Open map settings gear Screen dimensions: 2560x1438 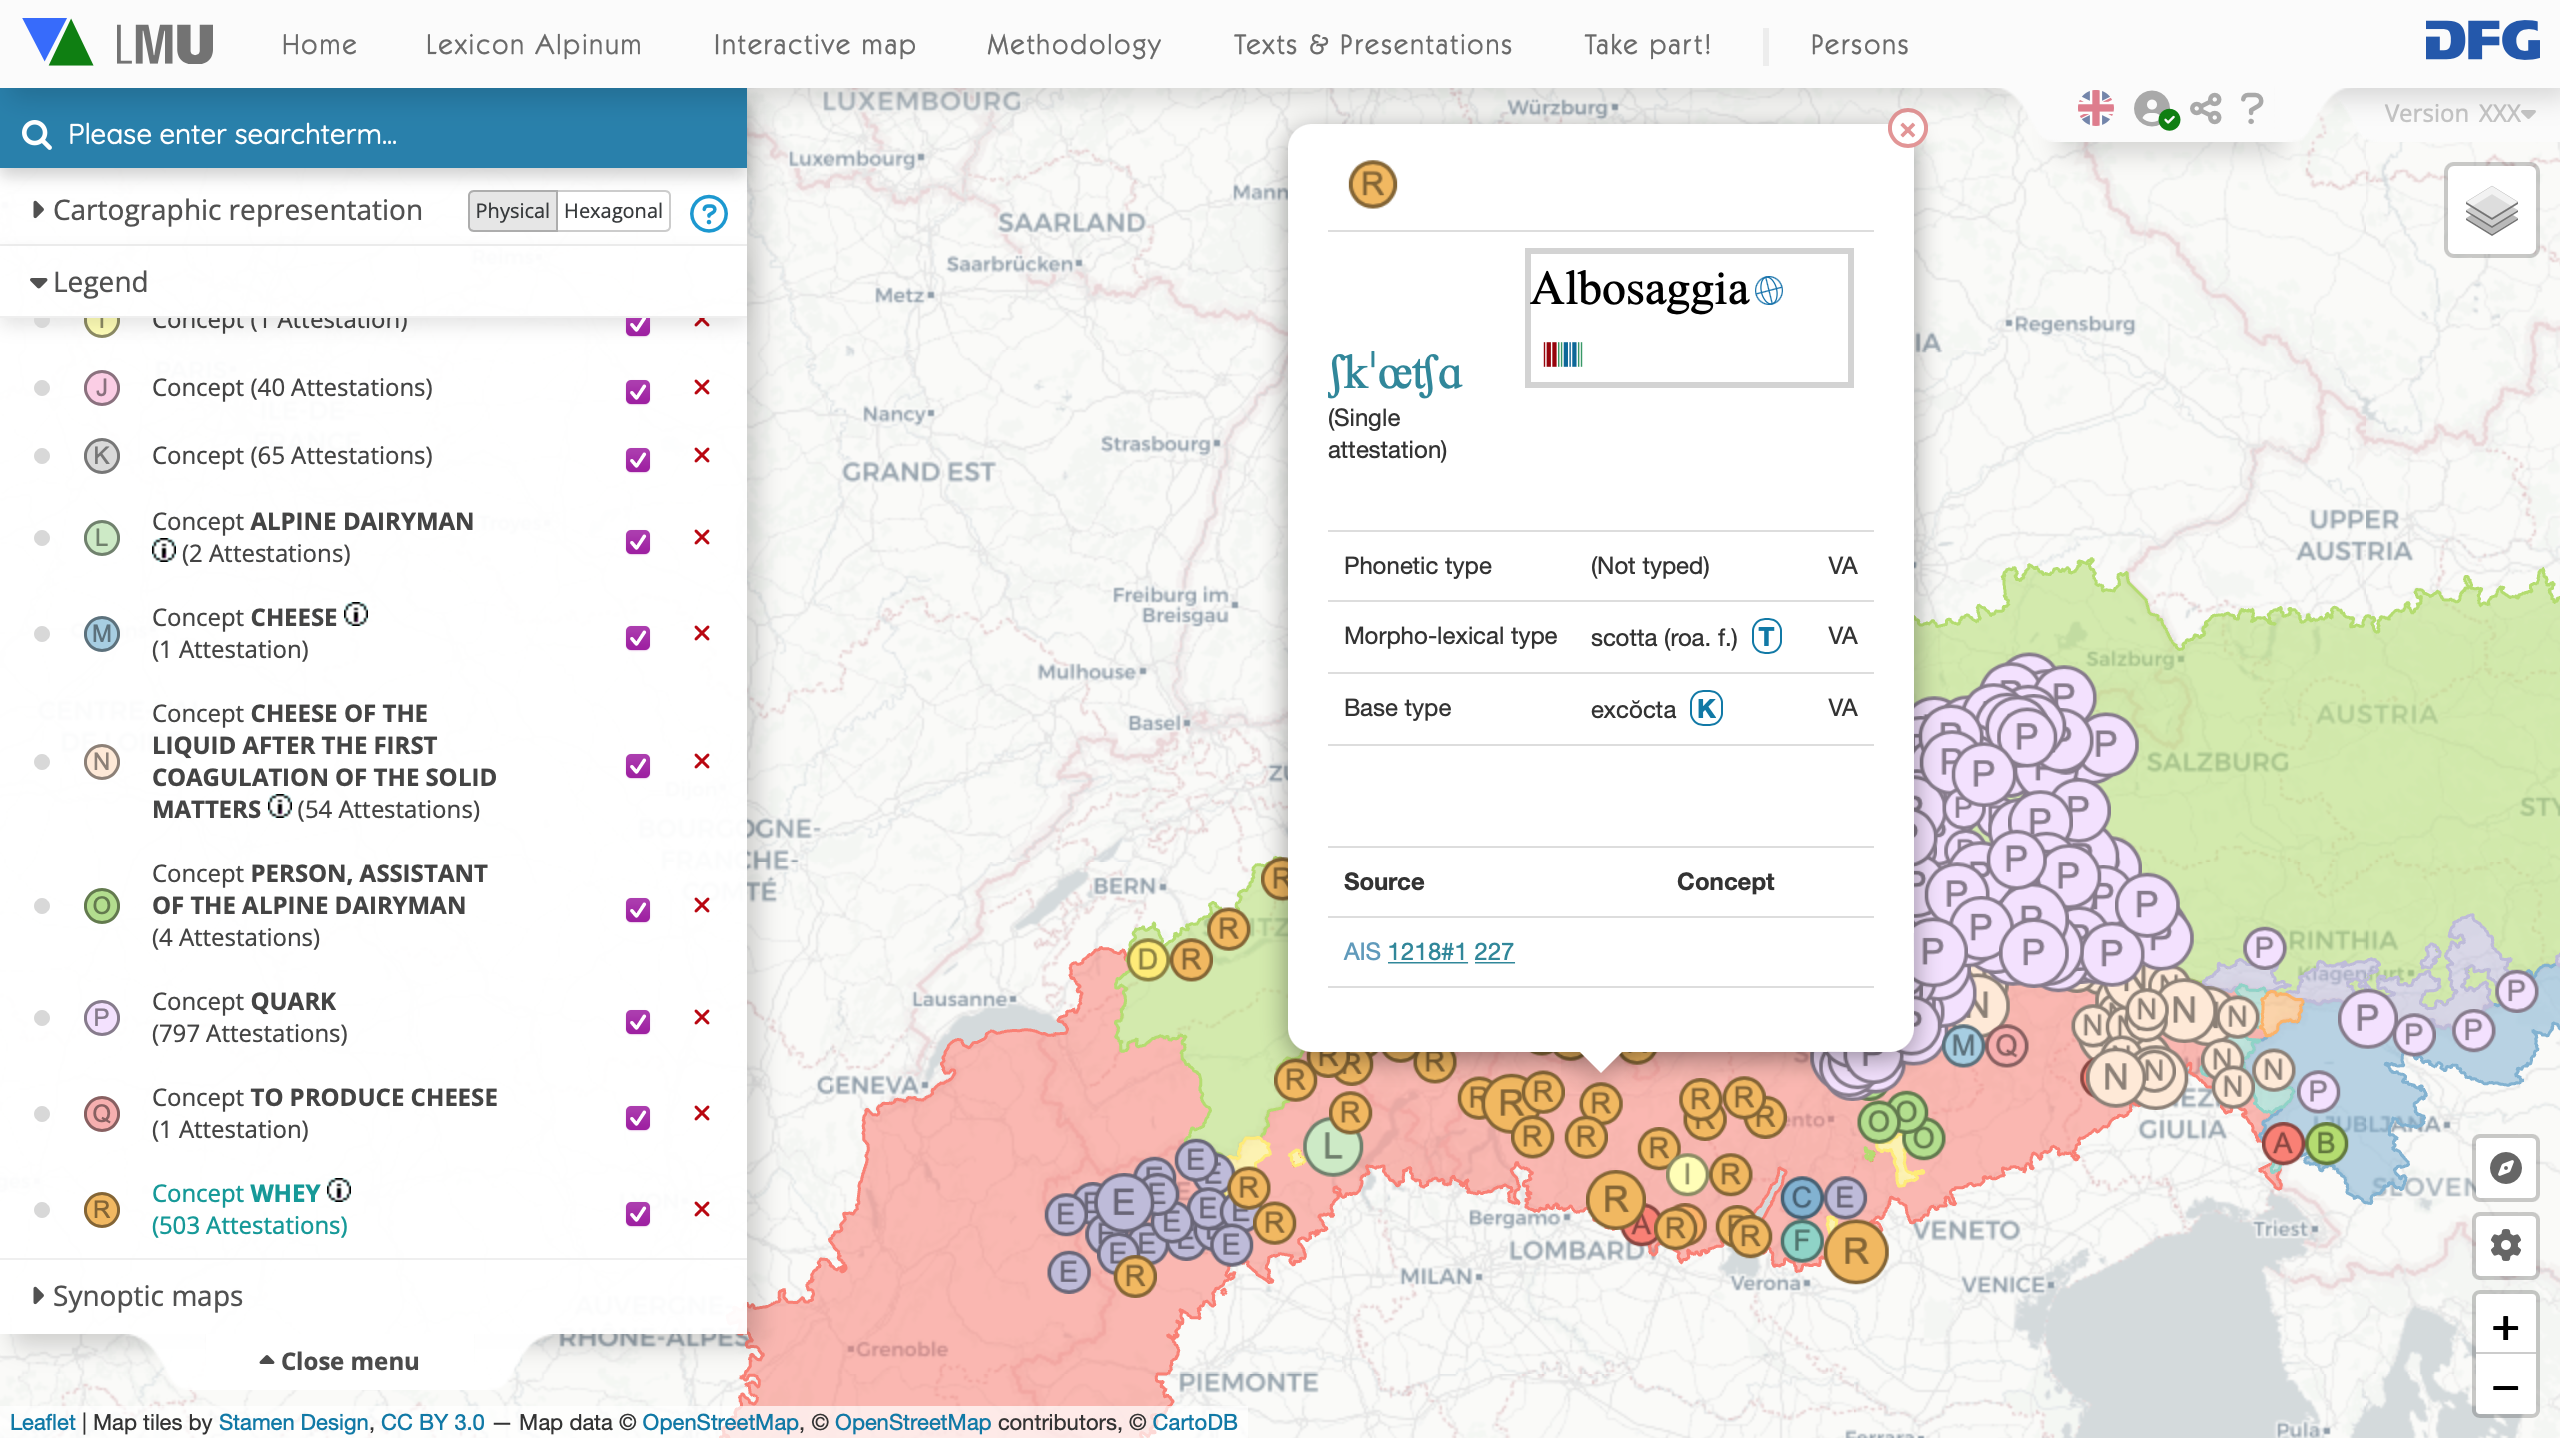pyautogui.click(x=2505, y=1245)
